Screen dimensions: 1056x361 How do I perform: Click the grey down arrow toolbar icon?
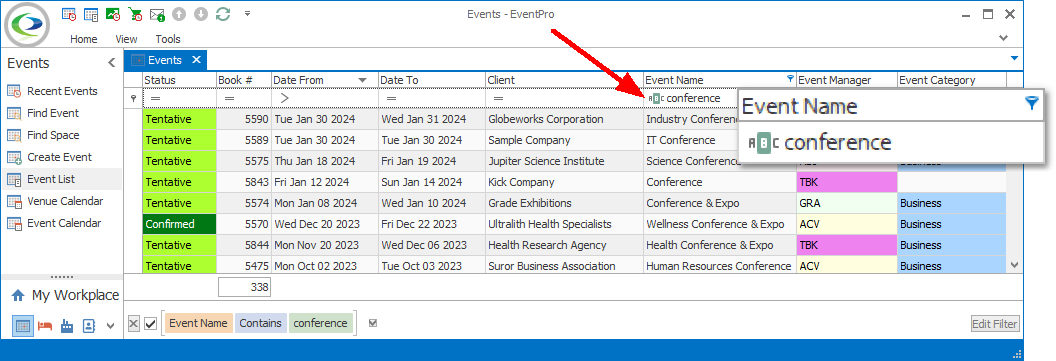(x=201, y=13)
